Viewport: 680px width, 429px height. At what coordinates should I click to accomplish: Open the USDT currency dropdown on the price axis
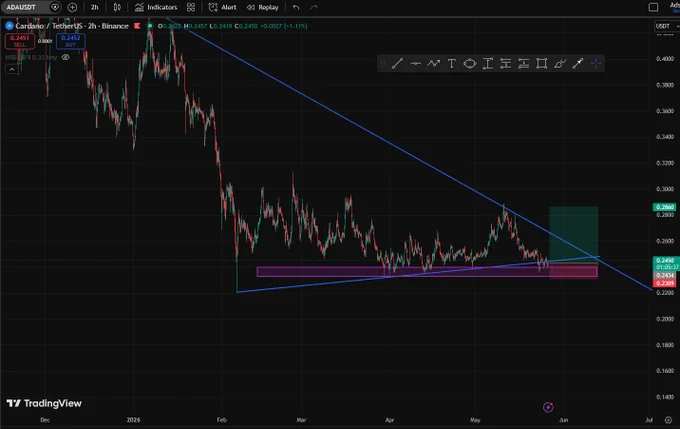666,26
